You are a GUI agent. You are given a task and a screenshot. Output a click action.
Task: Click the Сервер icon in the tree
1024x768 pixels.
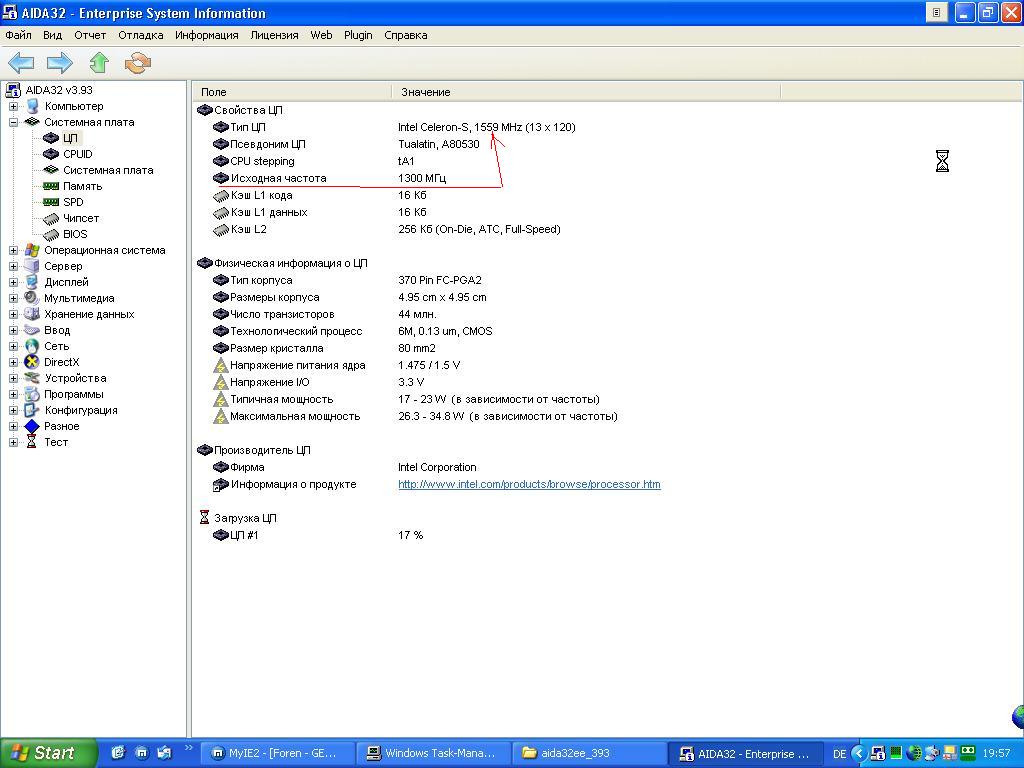pos(32,266)
